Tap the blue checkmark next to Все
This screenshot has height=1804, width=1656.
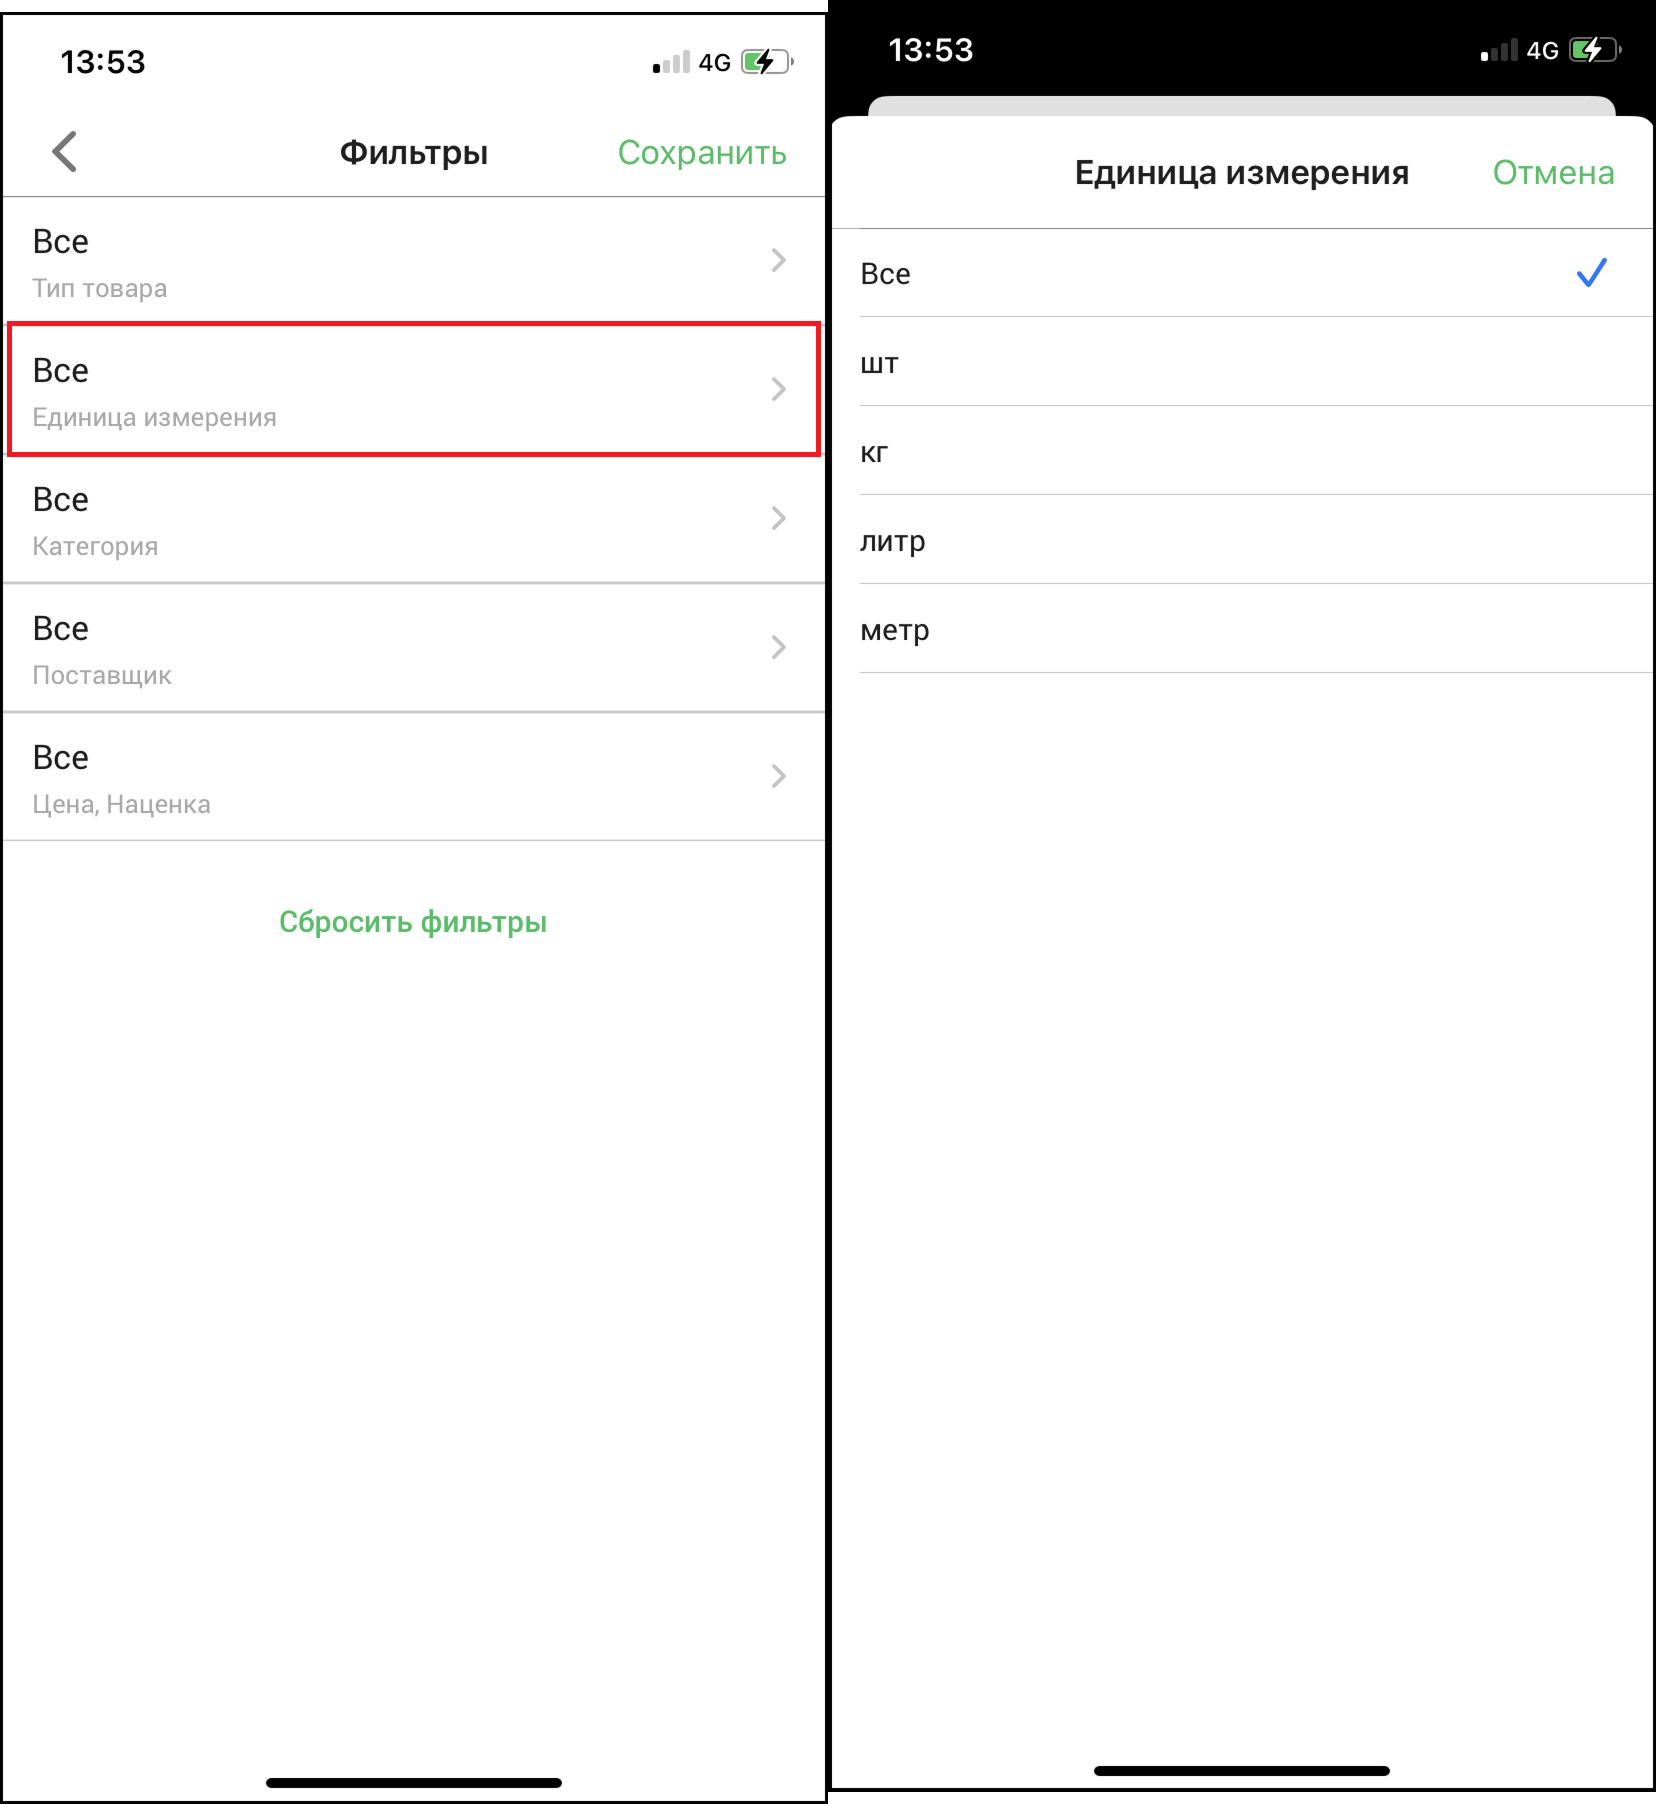(1591, 273)
